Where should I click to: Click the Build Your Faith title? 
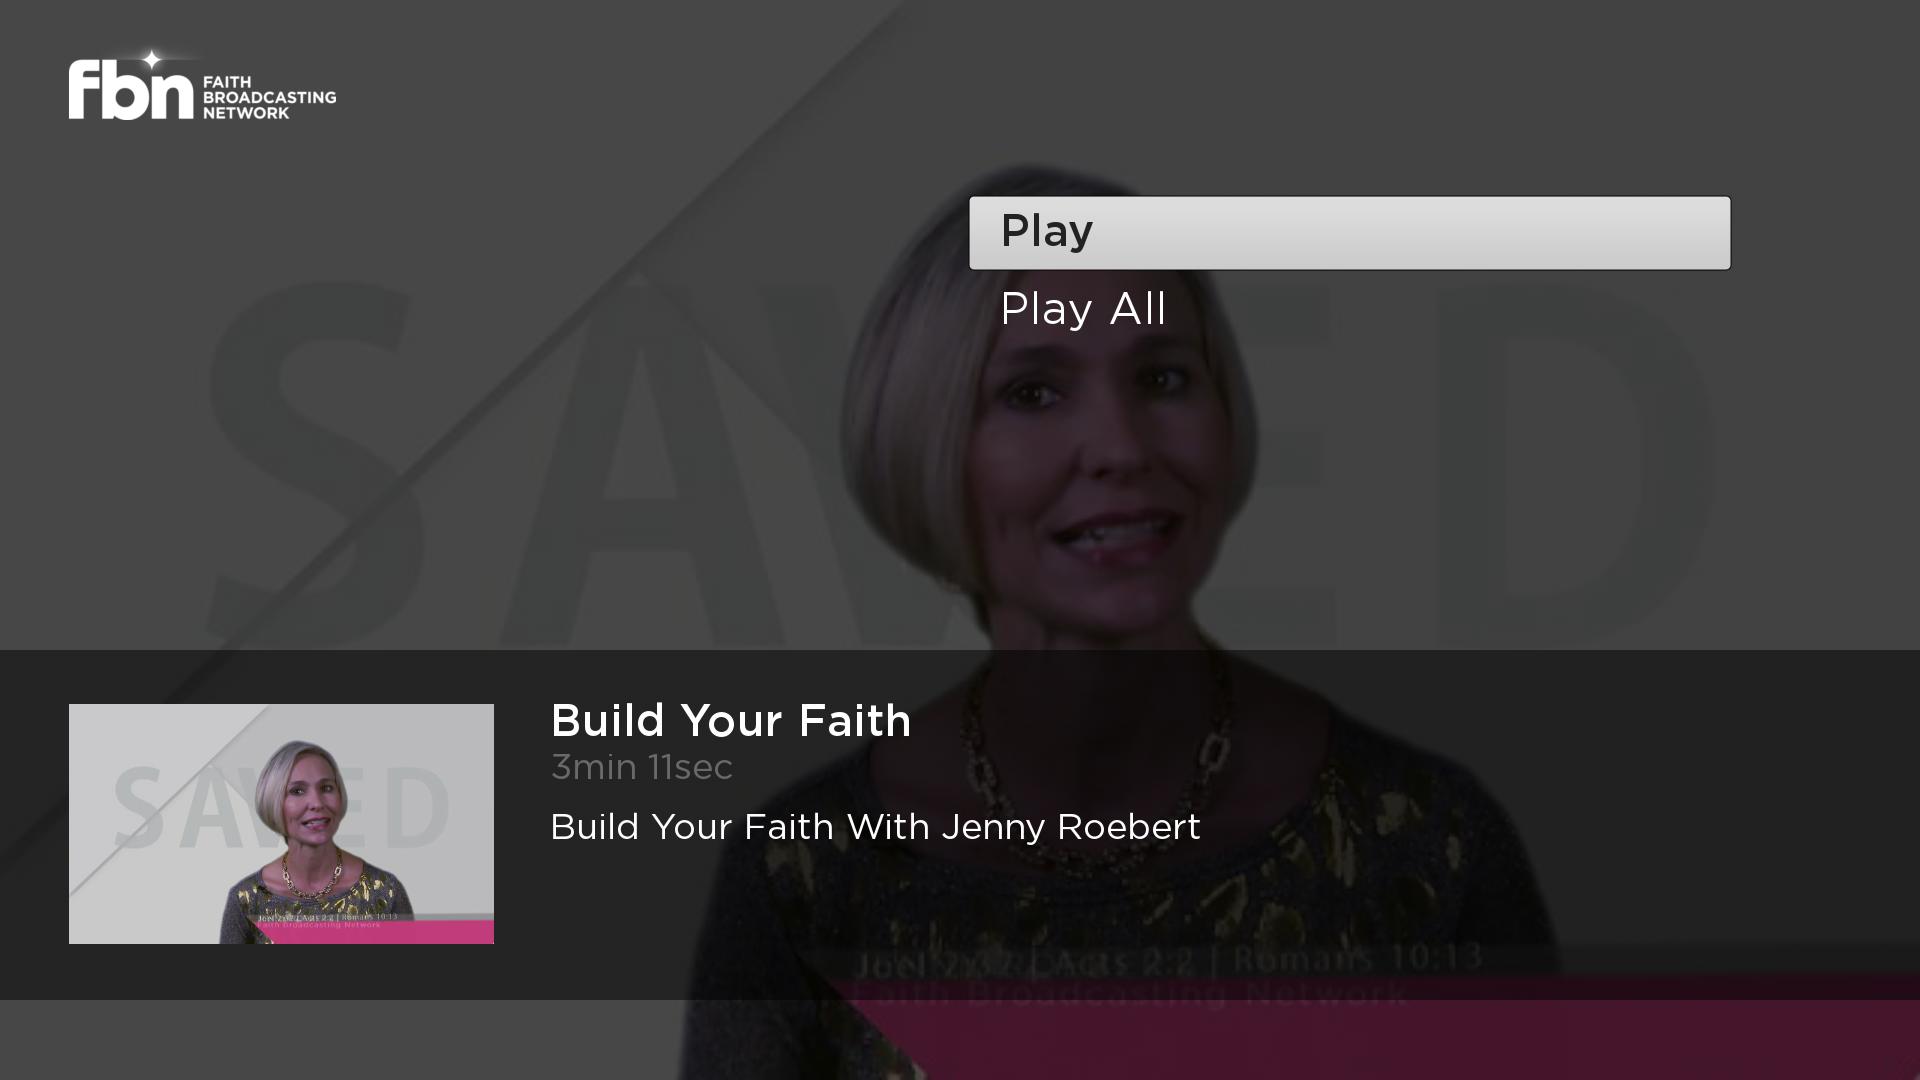[x=731, y=721]
